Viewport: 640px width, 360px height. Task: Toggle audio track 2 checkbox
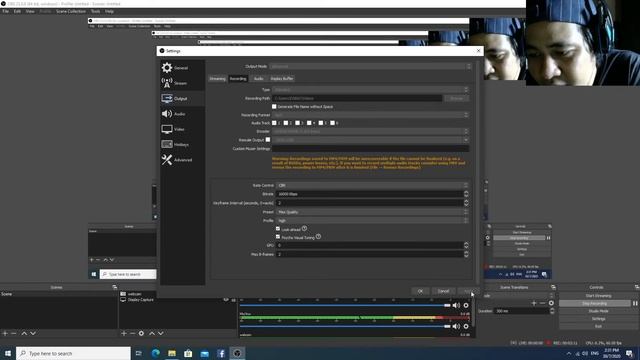coord(286,123)
